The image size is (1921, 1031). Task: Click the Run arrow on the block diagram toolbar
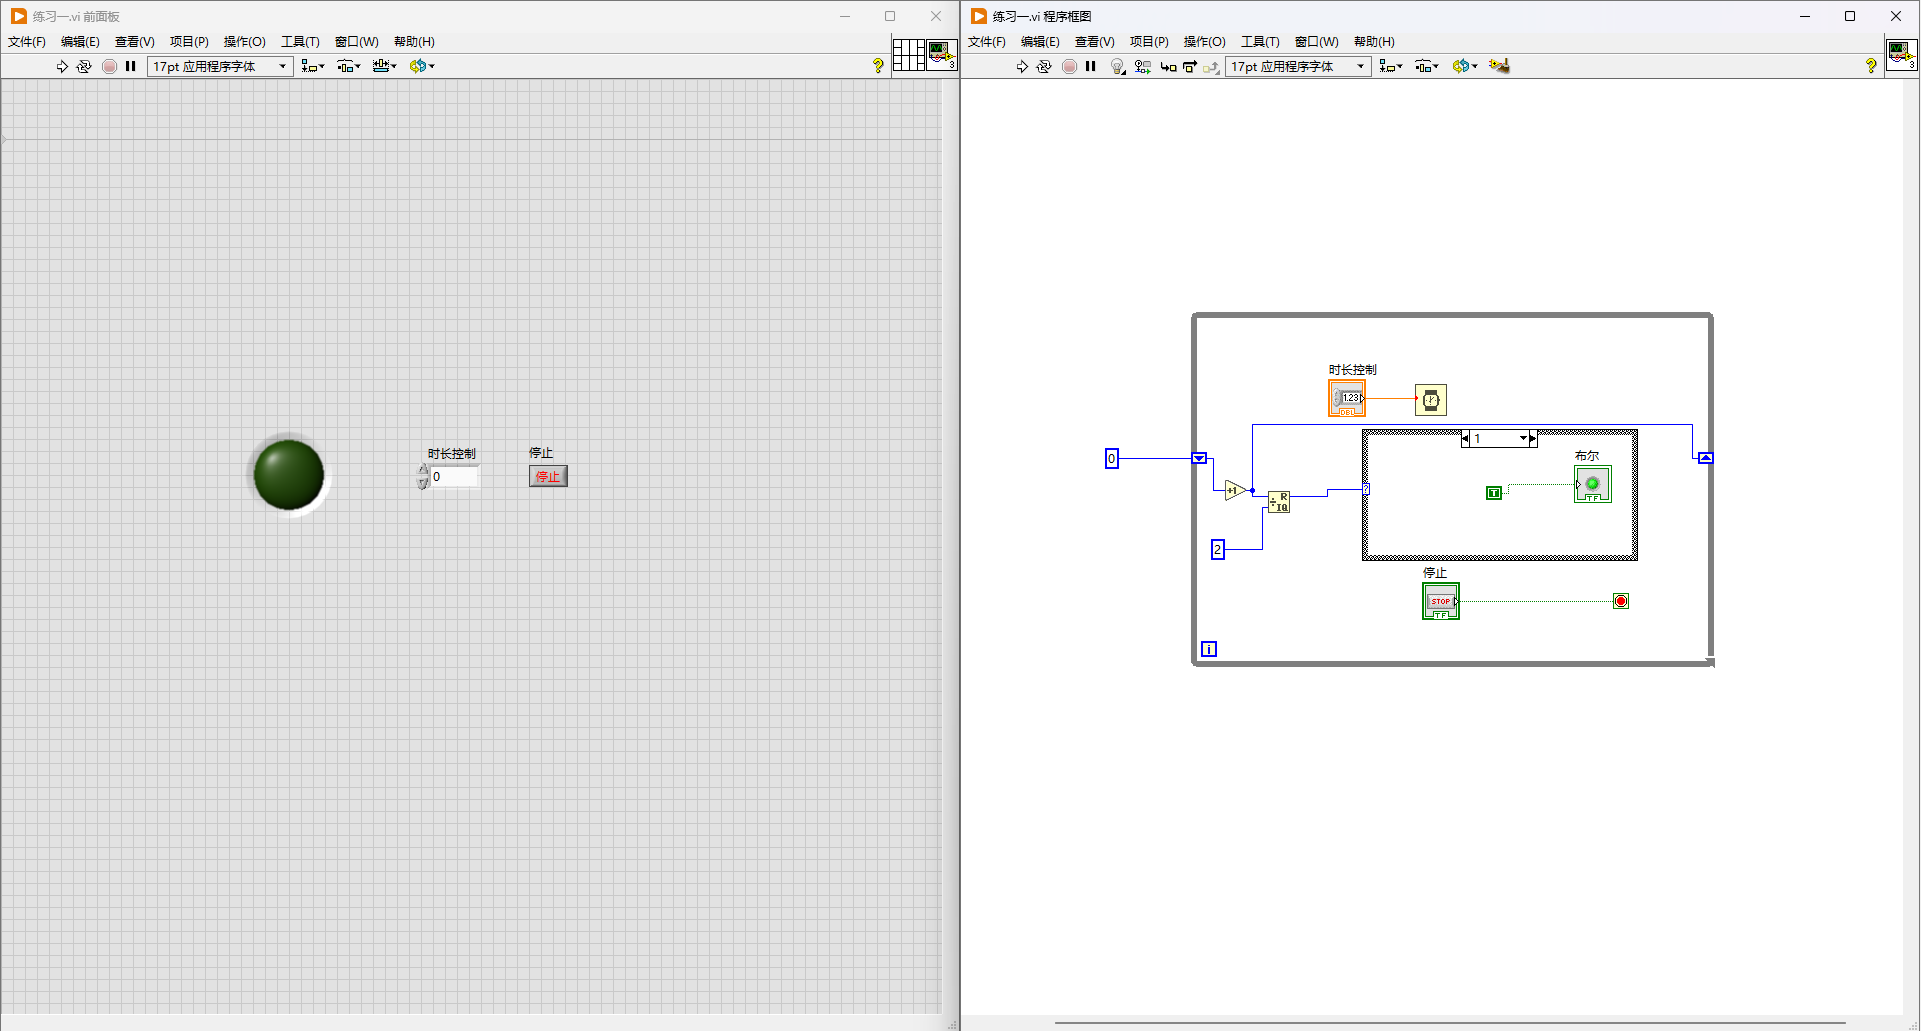pyautogui.click(x=1022, y=66)
